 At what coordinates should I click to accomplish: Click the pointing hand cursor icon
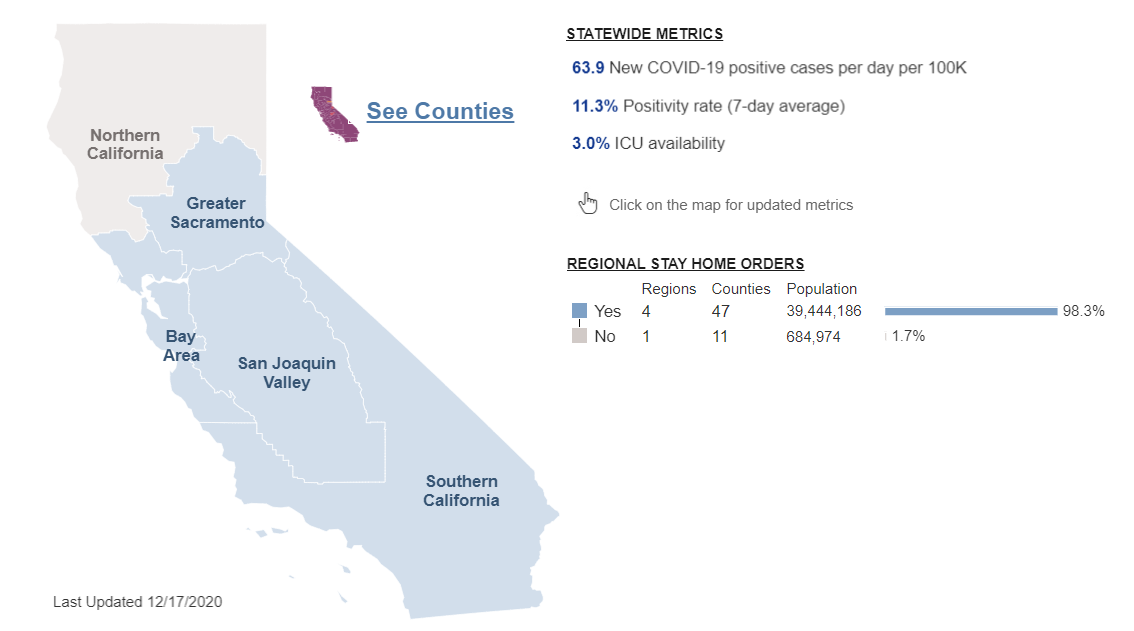click(587, 204)
